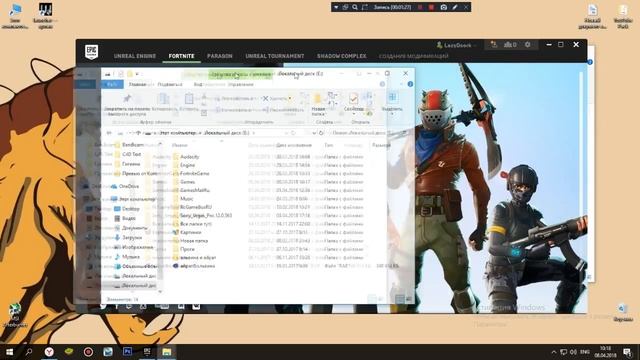Viewport: 640px width, 360px height.
Task: Select the Fortnite tab in Epic launcher
Action: 182,56
